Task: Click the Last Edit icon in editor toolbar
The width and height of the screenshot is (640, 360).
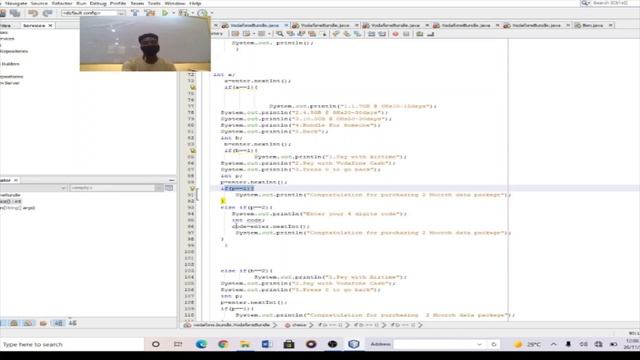Action: 236,34
